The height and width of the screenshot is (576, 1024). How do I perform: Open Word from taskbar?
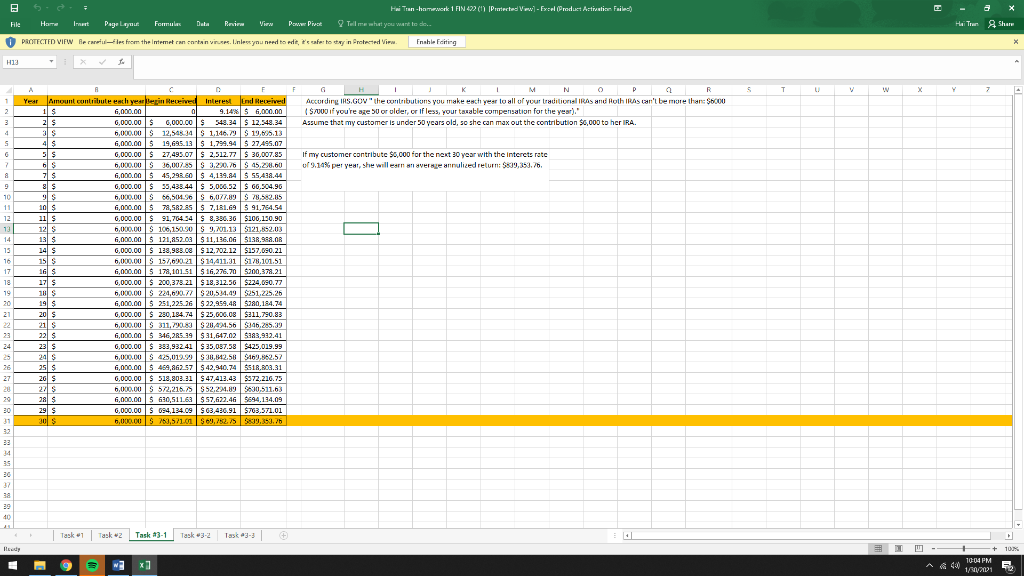118,565
